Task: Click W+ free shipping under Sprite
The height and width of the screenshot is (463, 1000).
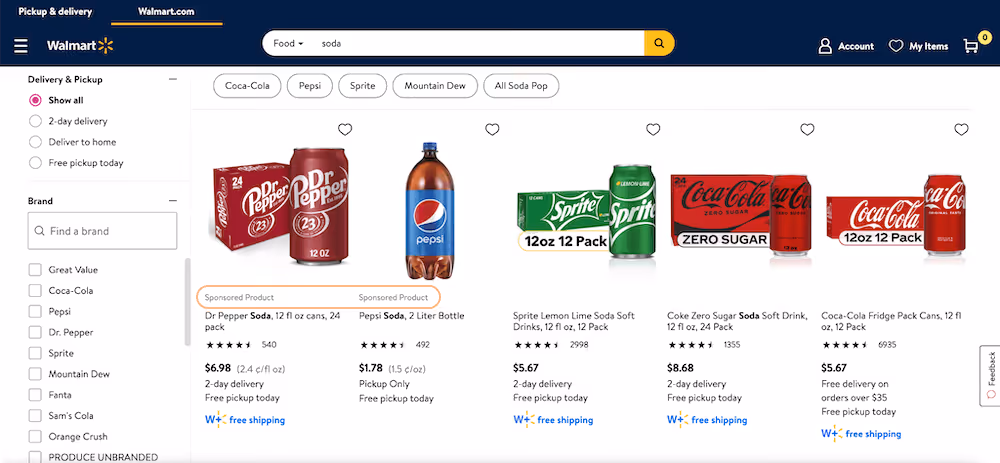Action: [553, 420]
